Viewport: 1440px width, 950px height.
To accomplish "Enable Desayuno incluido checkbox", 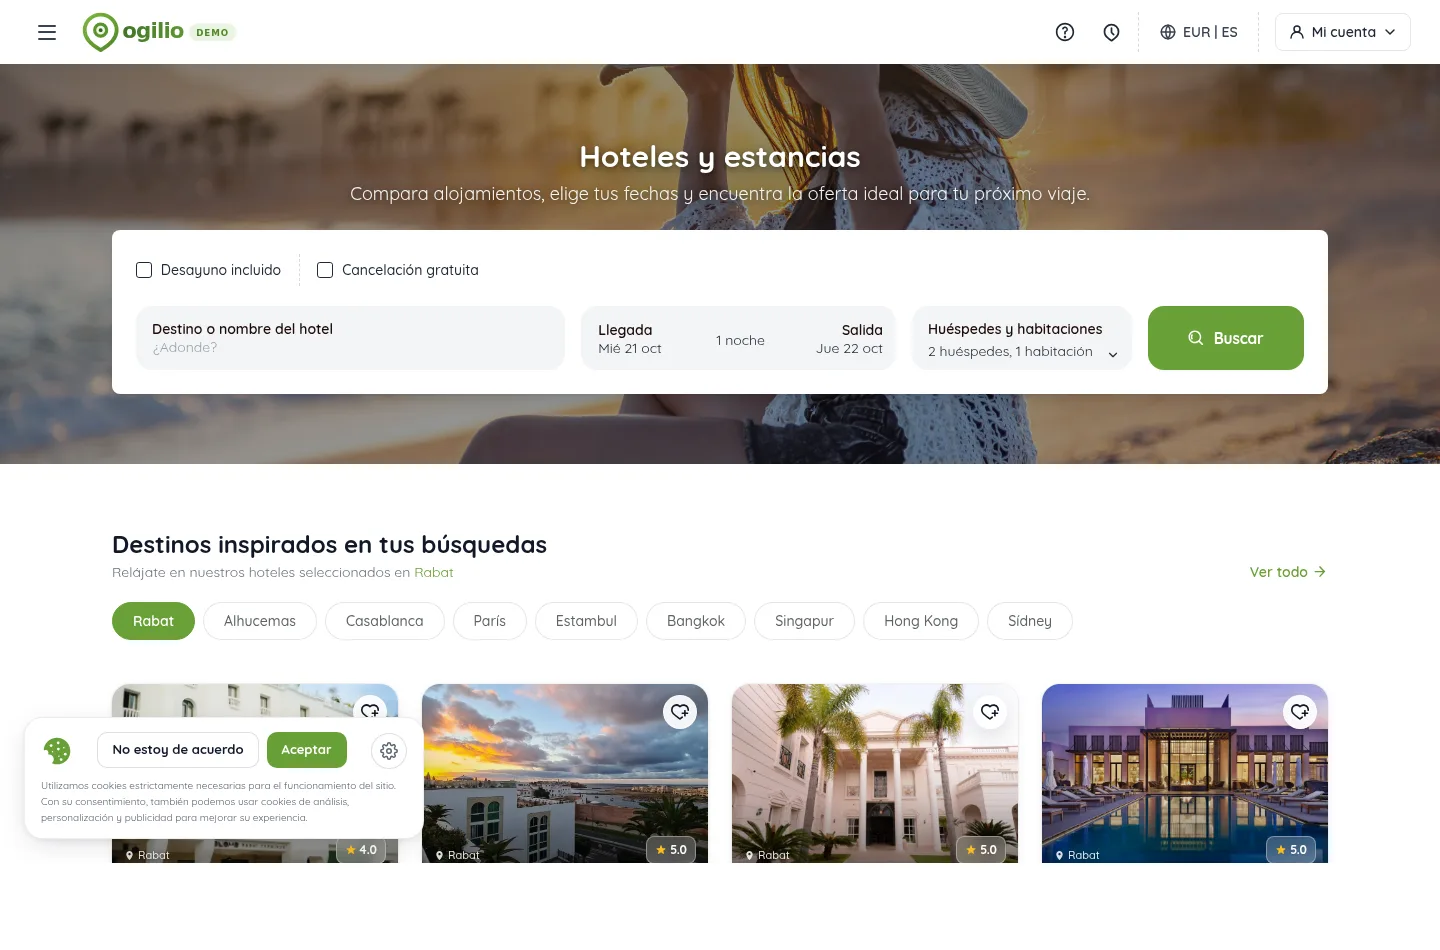I will (144, 270).
